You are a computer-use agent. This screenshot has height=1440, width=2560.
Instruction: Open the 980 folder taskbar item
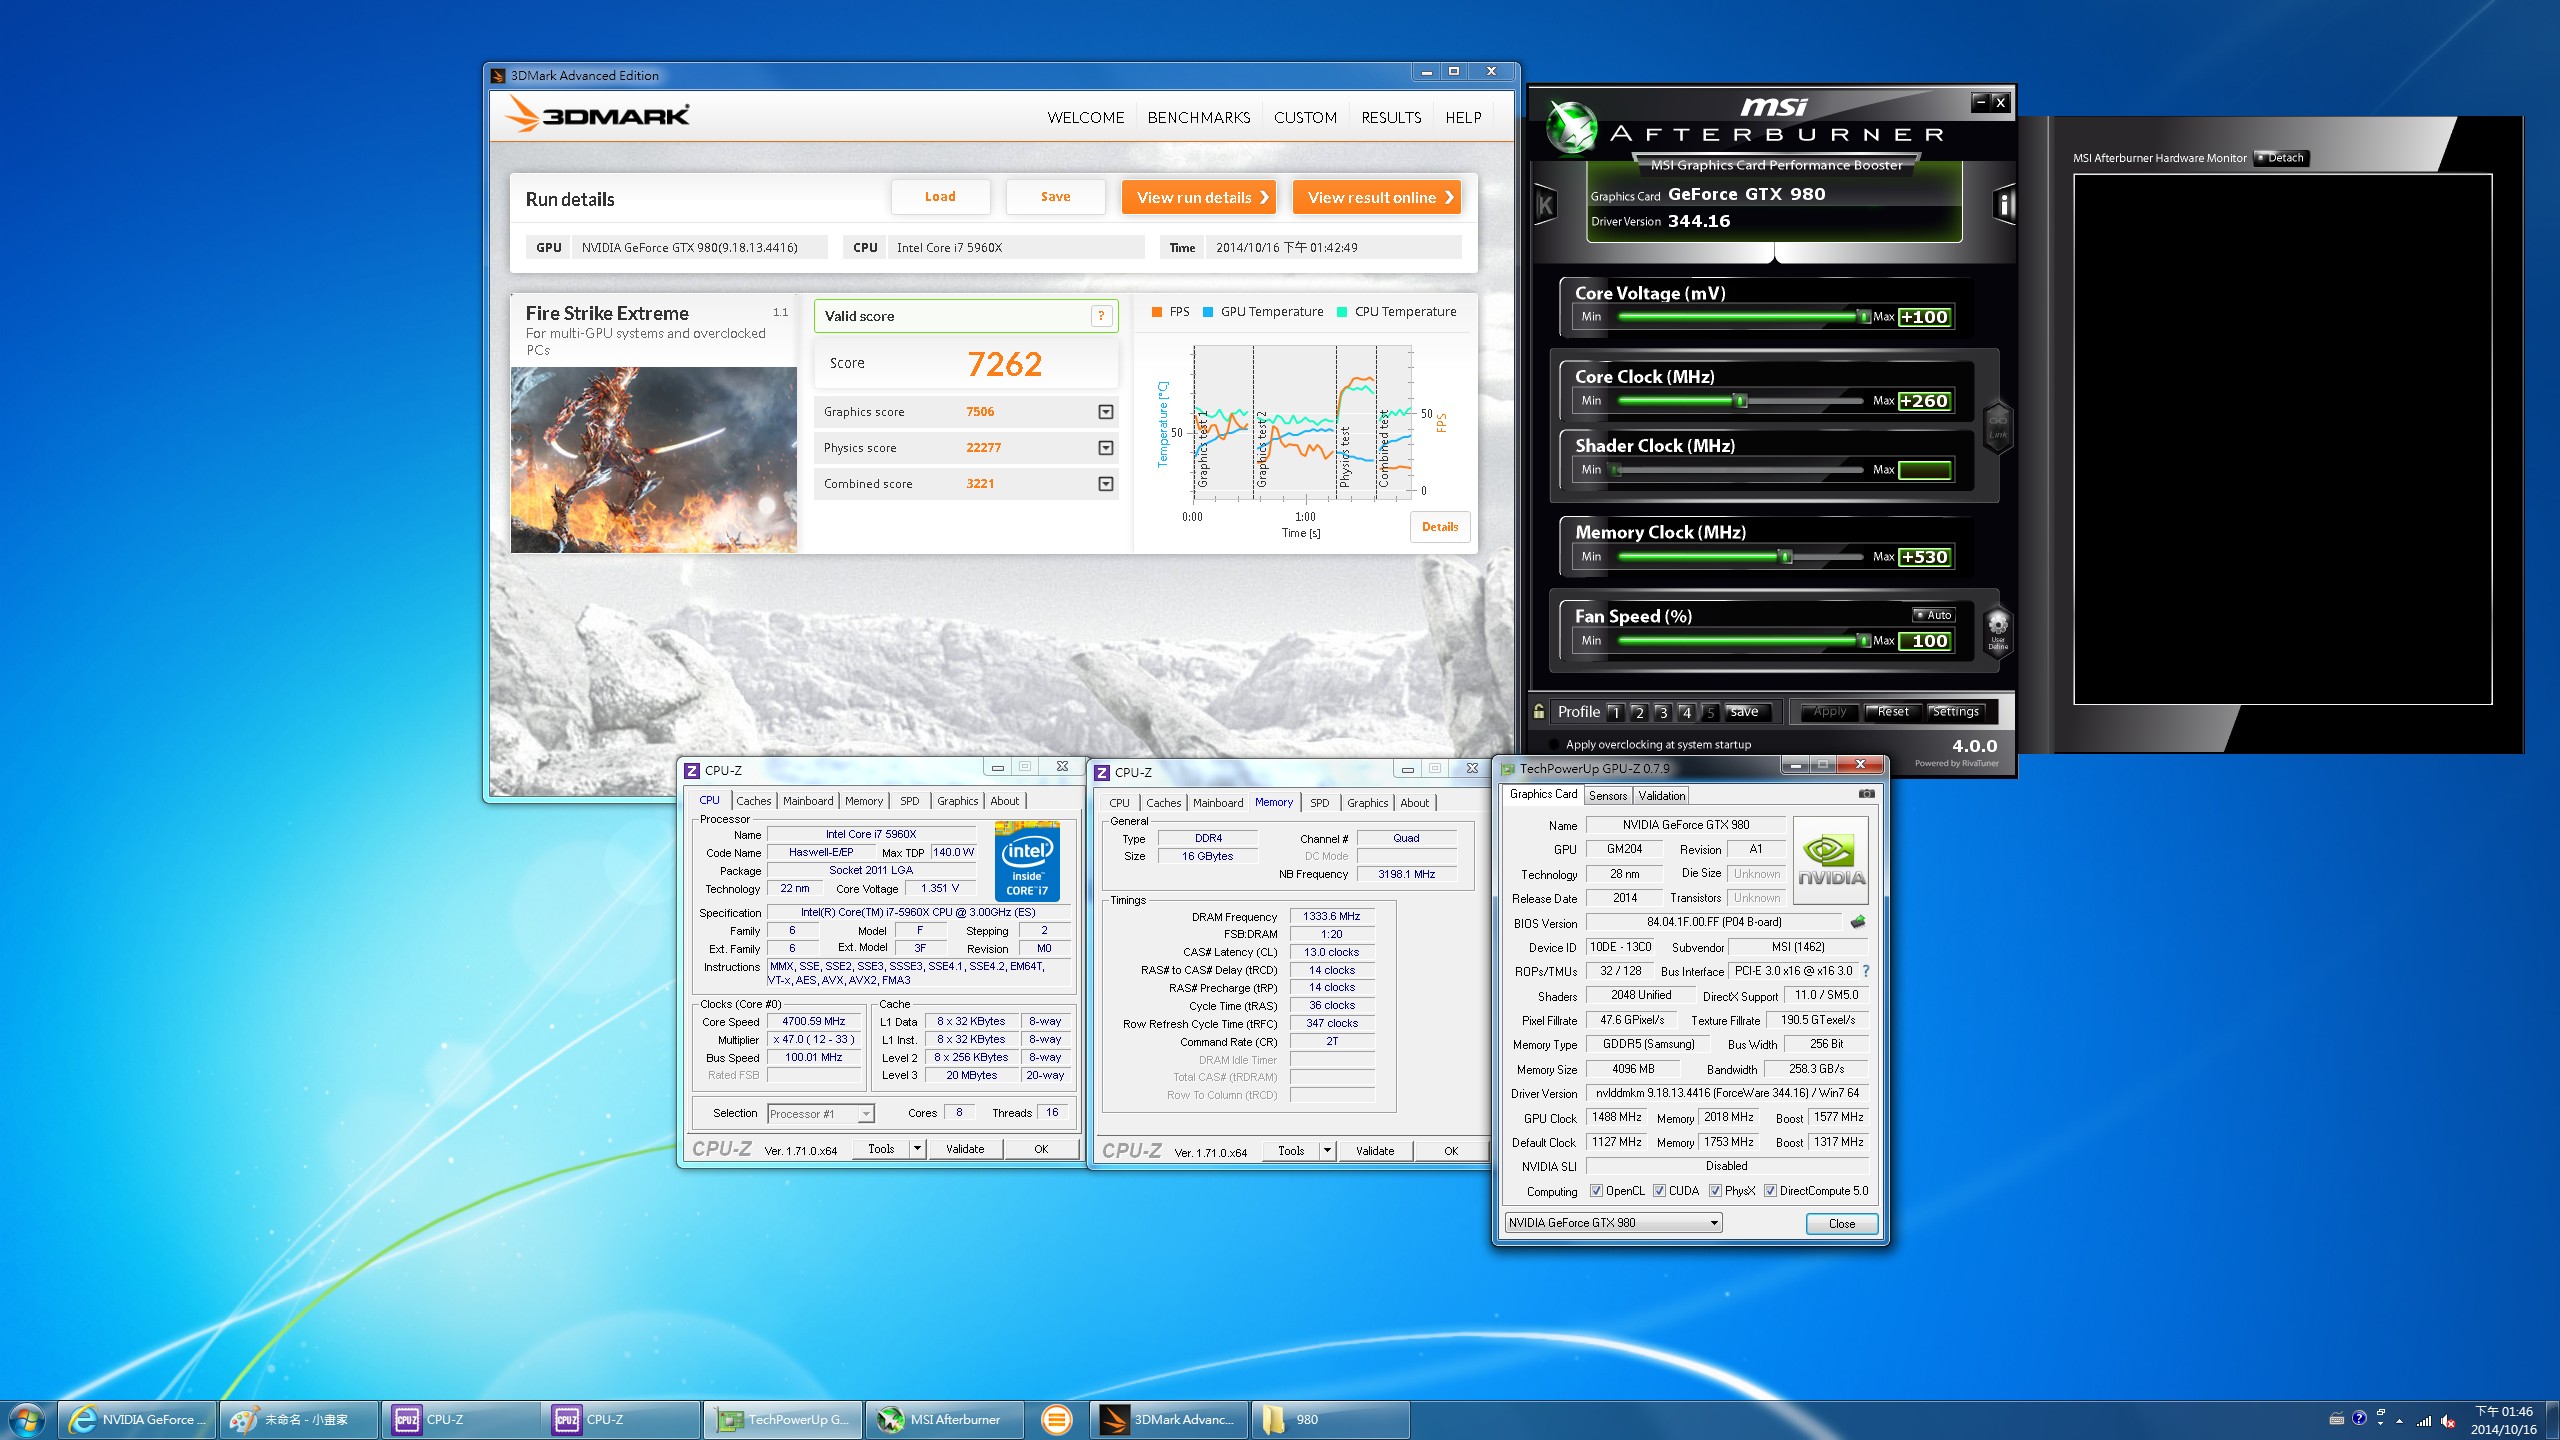[x=1330, y=1420]
